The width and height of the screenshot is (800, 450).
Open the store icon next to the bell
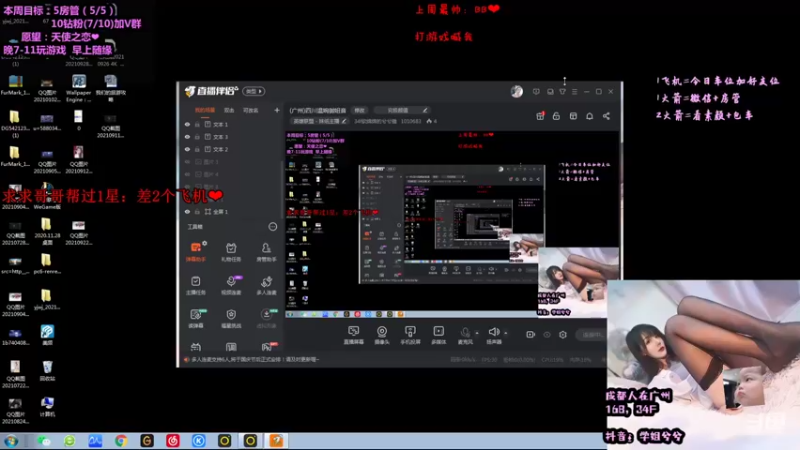pos(573,116)
